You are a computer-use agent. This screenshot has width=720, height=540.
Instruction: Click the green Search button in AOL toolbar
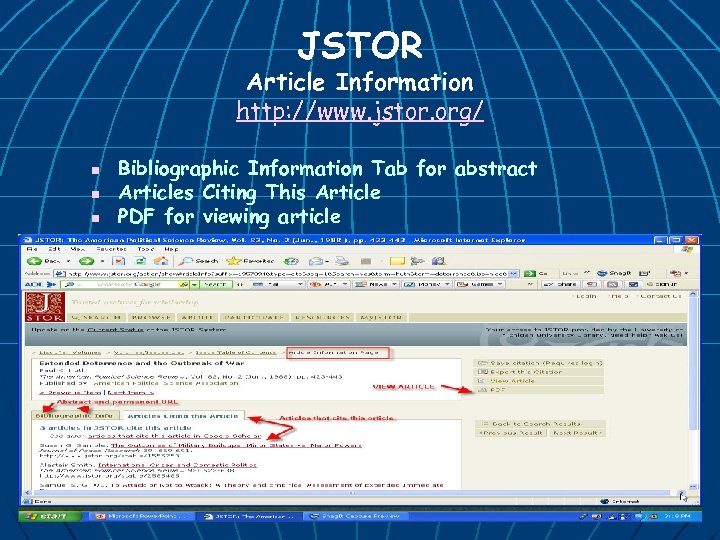[214, 285]
